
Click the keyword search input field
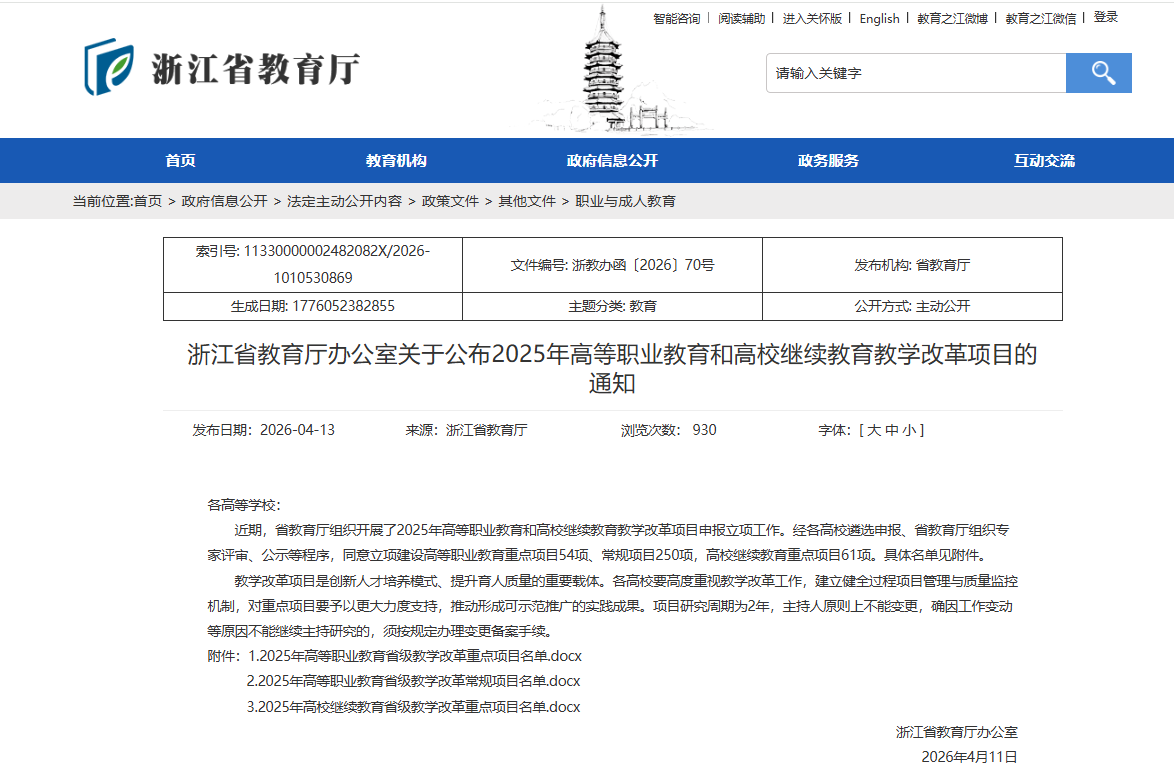tap(915, 73)
